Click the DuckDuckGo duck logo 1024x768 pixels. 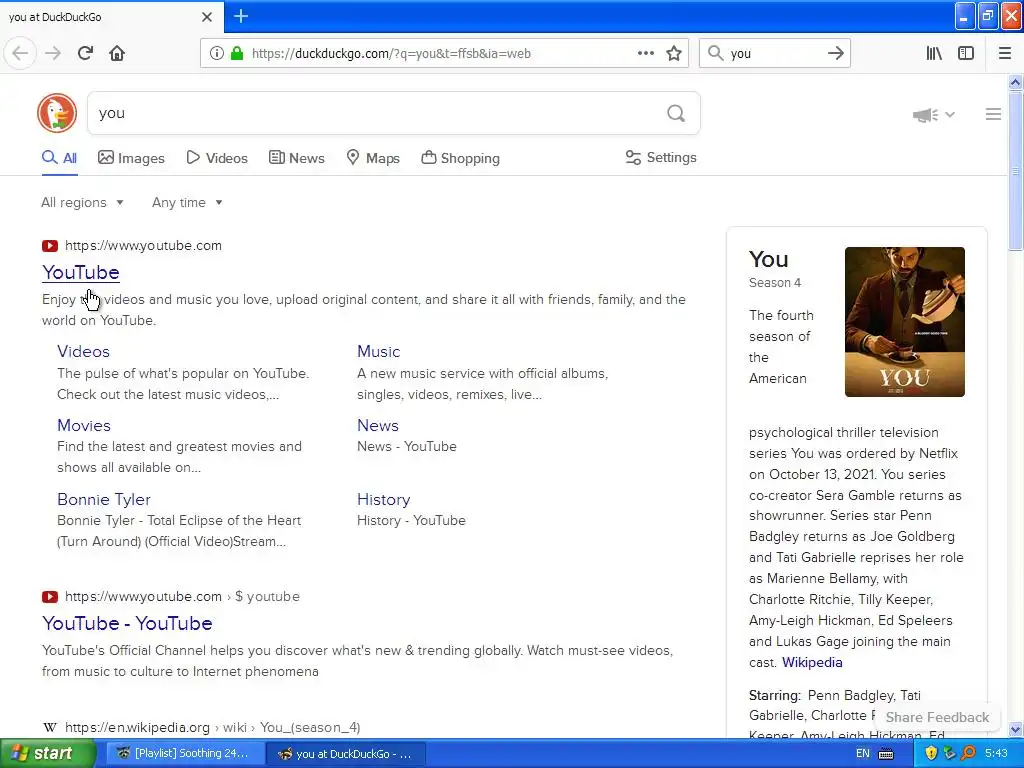tap(57, 113)
